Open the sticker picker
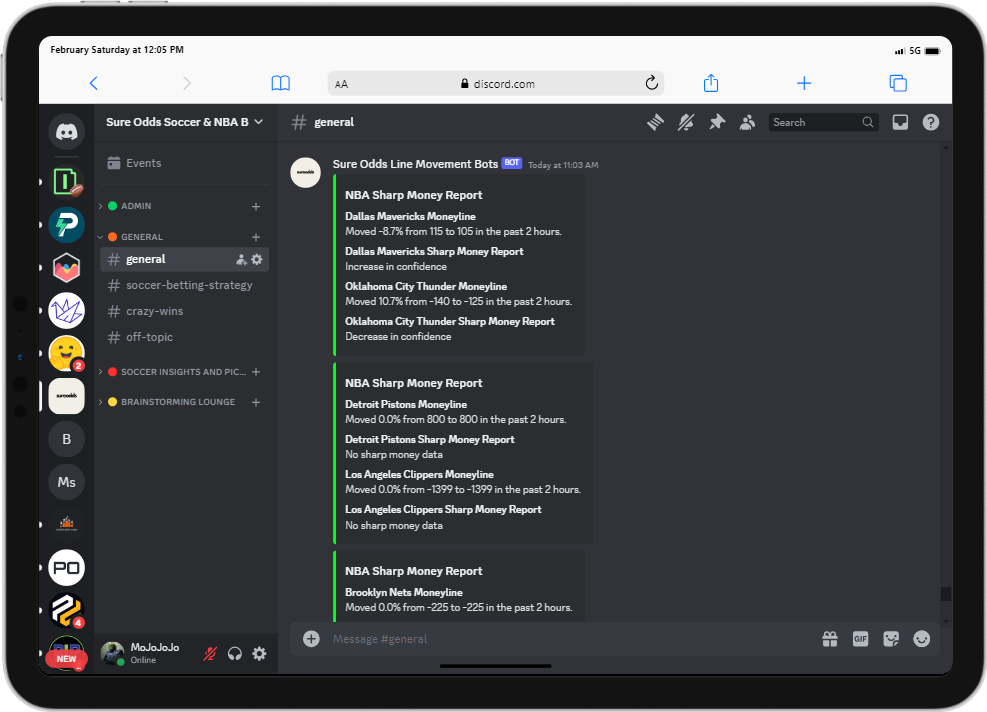987x712 pixels. pyautogui.click(x=891, y=639)
